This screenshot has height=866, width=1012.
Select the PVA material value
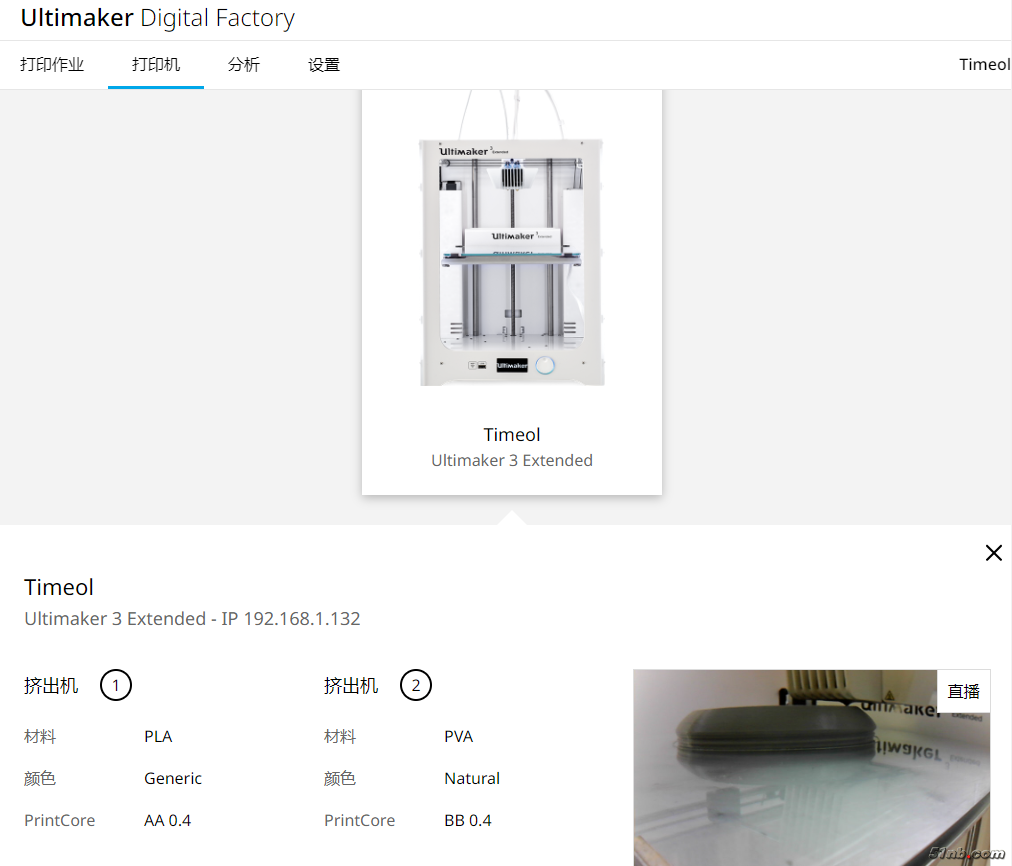click(459, 737)
